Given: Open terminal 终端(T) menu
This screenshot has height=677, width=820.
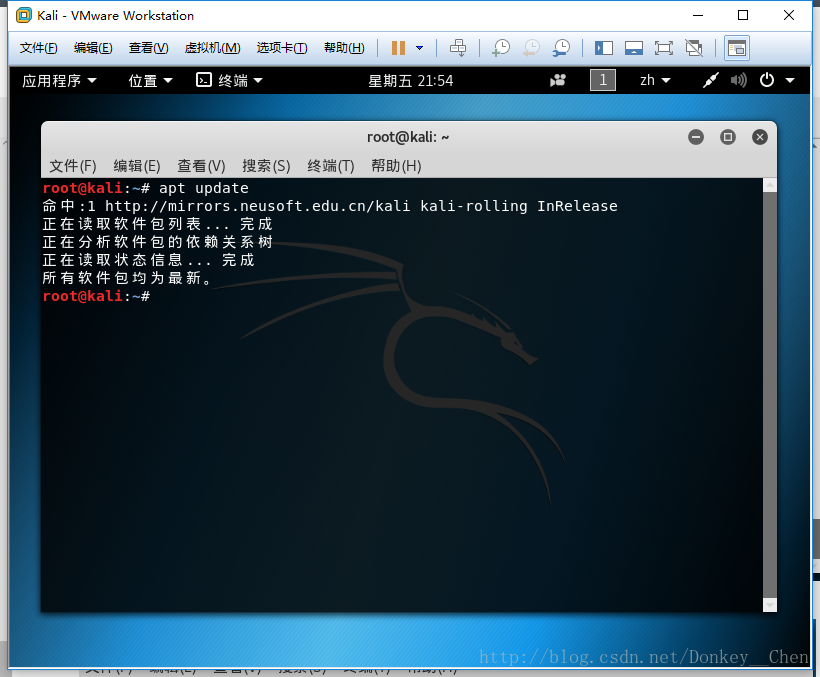Looking at the screenshot, I should click(331, 166).
